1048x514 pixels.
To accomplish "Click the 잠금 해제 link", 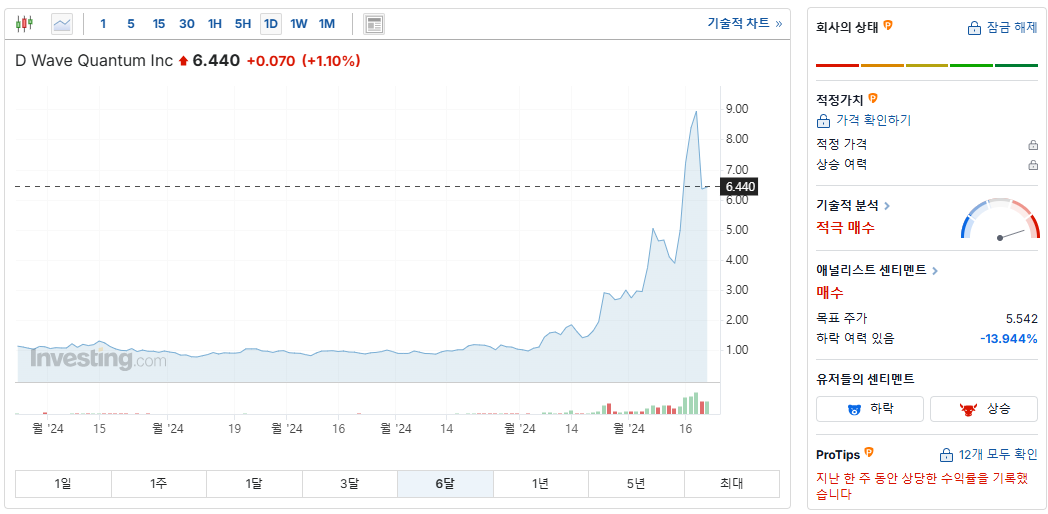I will (x=1012, y=28).
